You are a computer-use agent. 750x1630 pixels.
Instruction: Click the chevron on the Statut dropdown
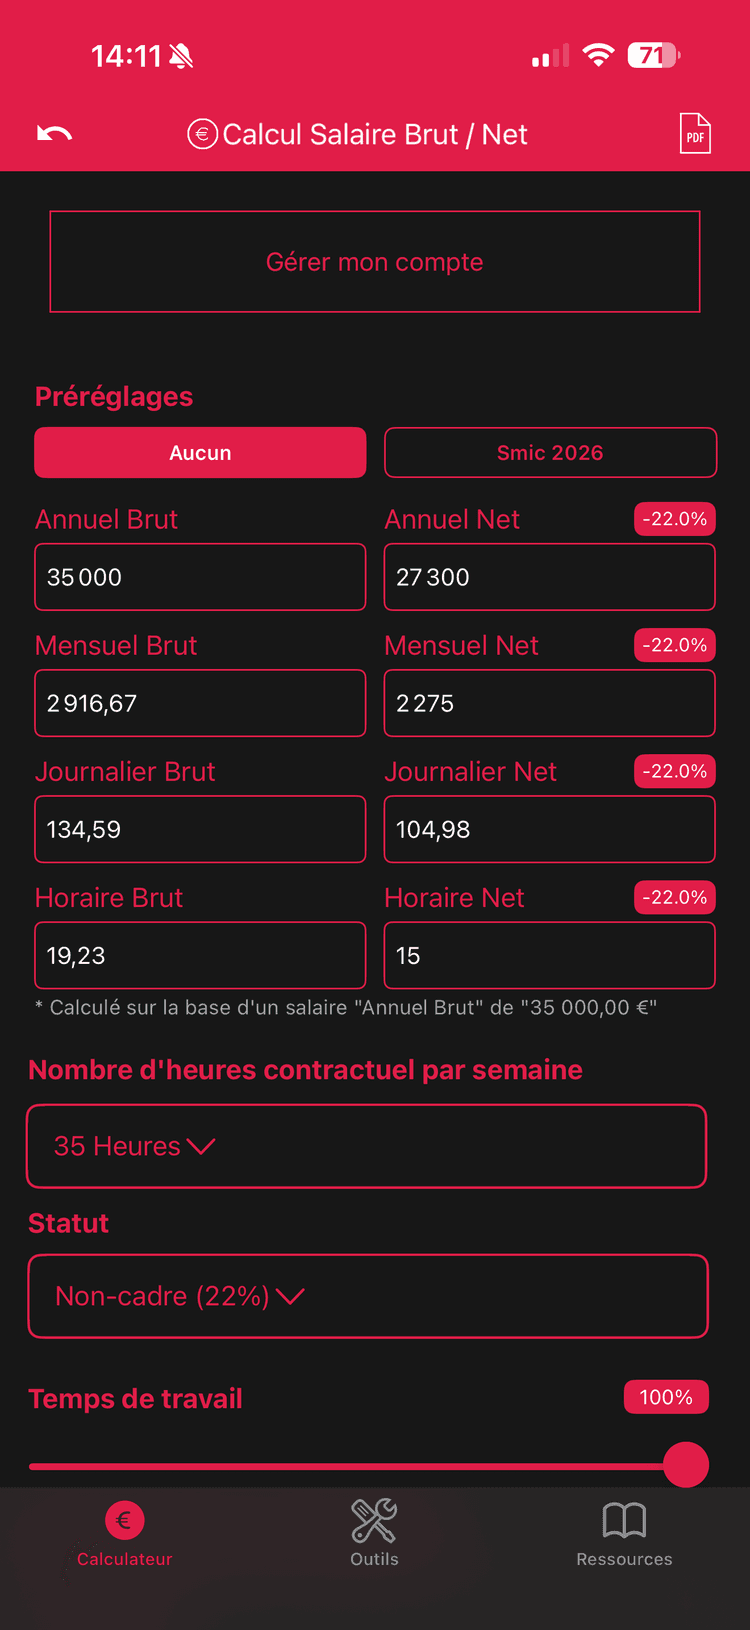(291, 1296)
